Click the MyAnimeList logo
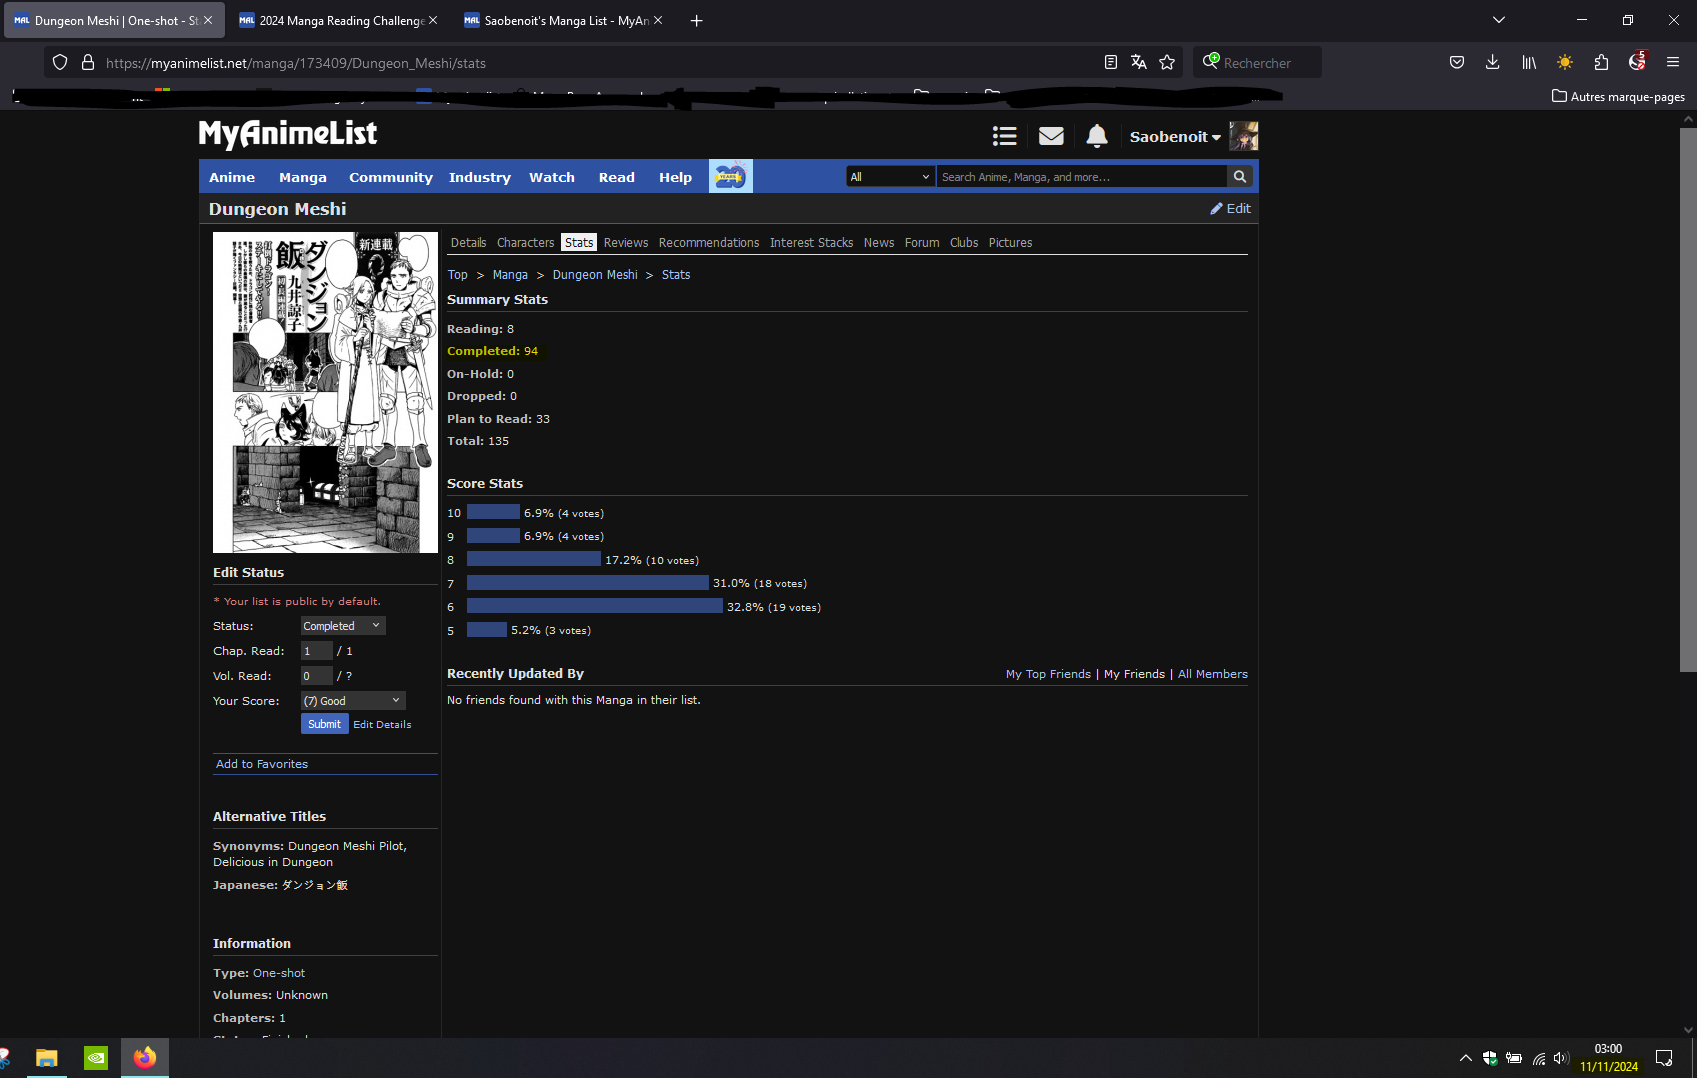Screen dimensions: 1697x1078 (288, 134)
